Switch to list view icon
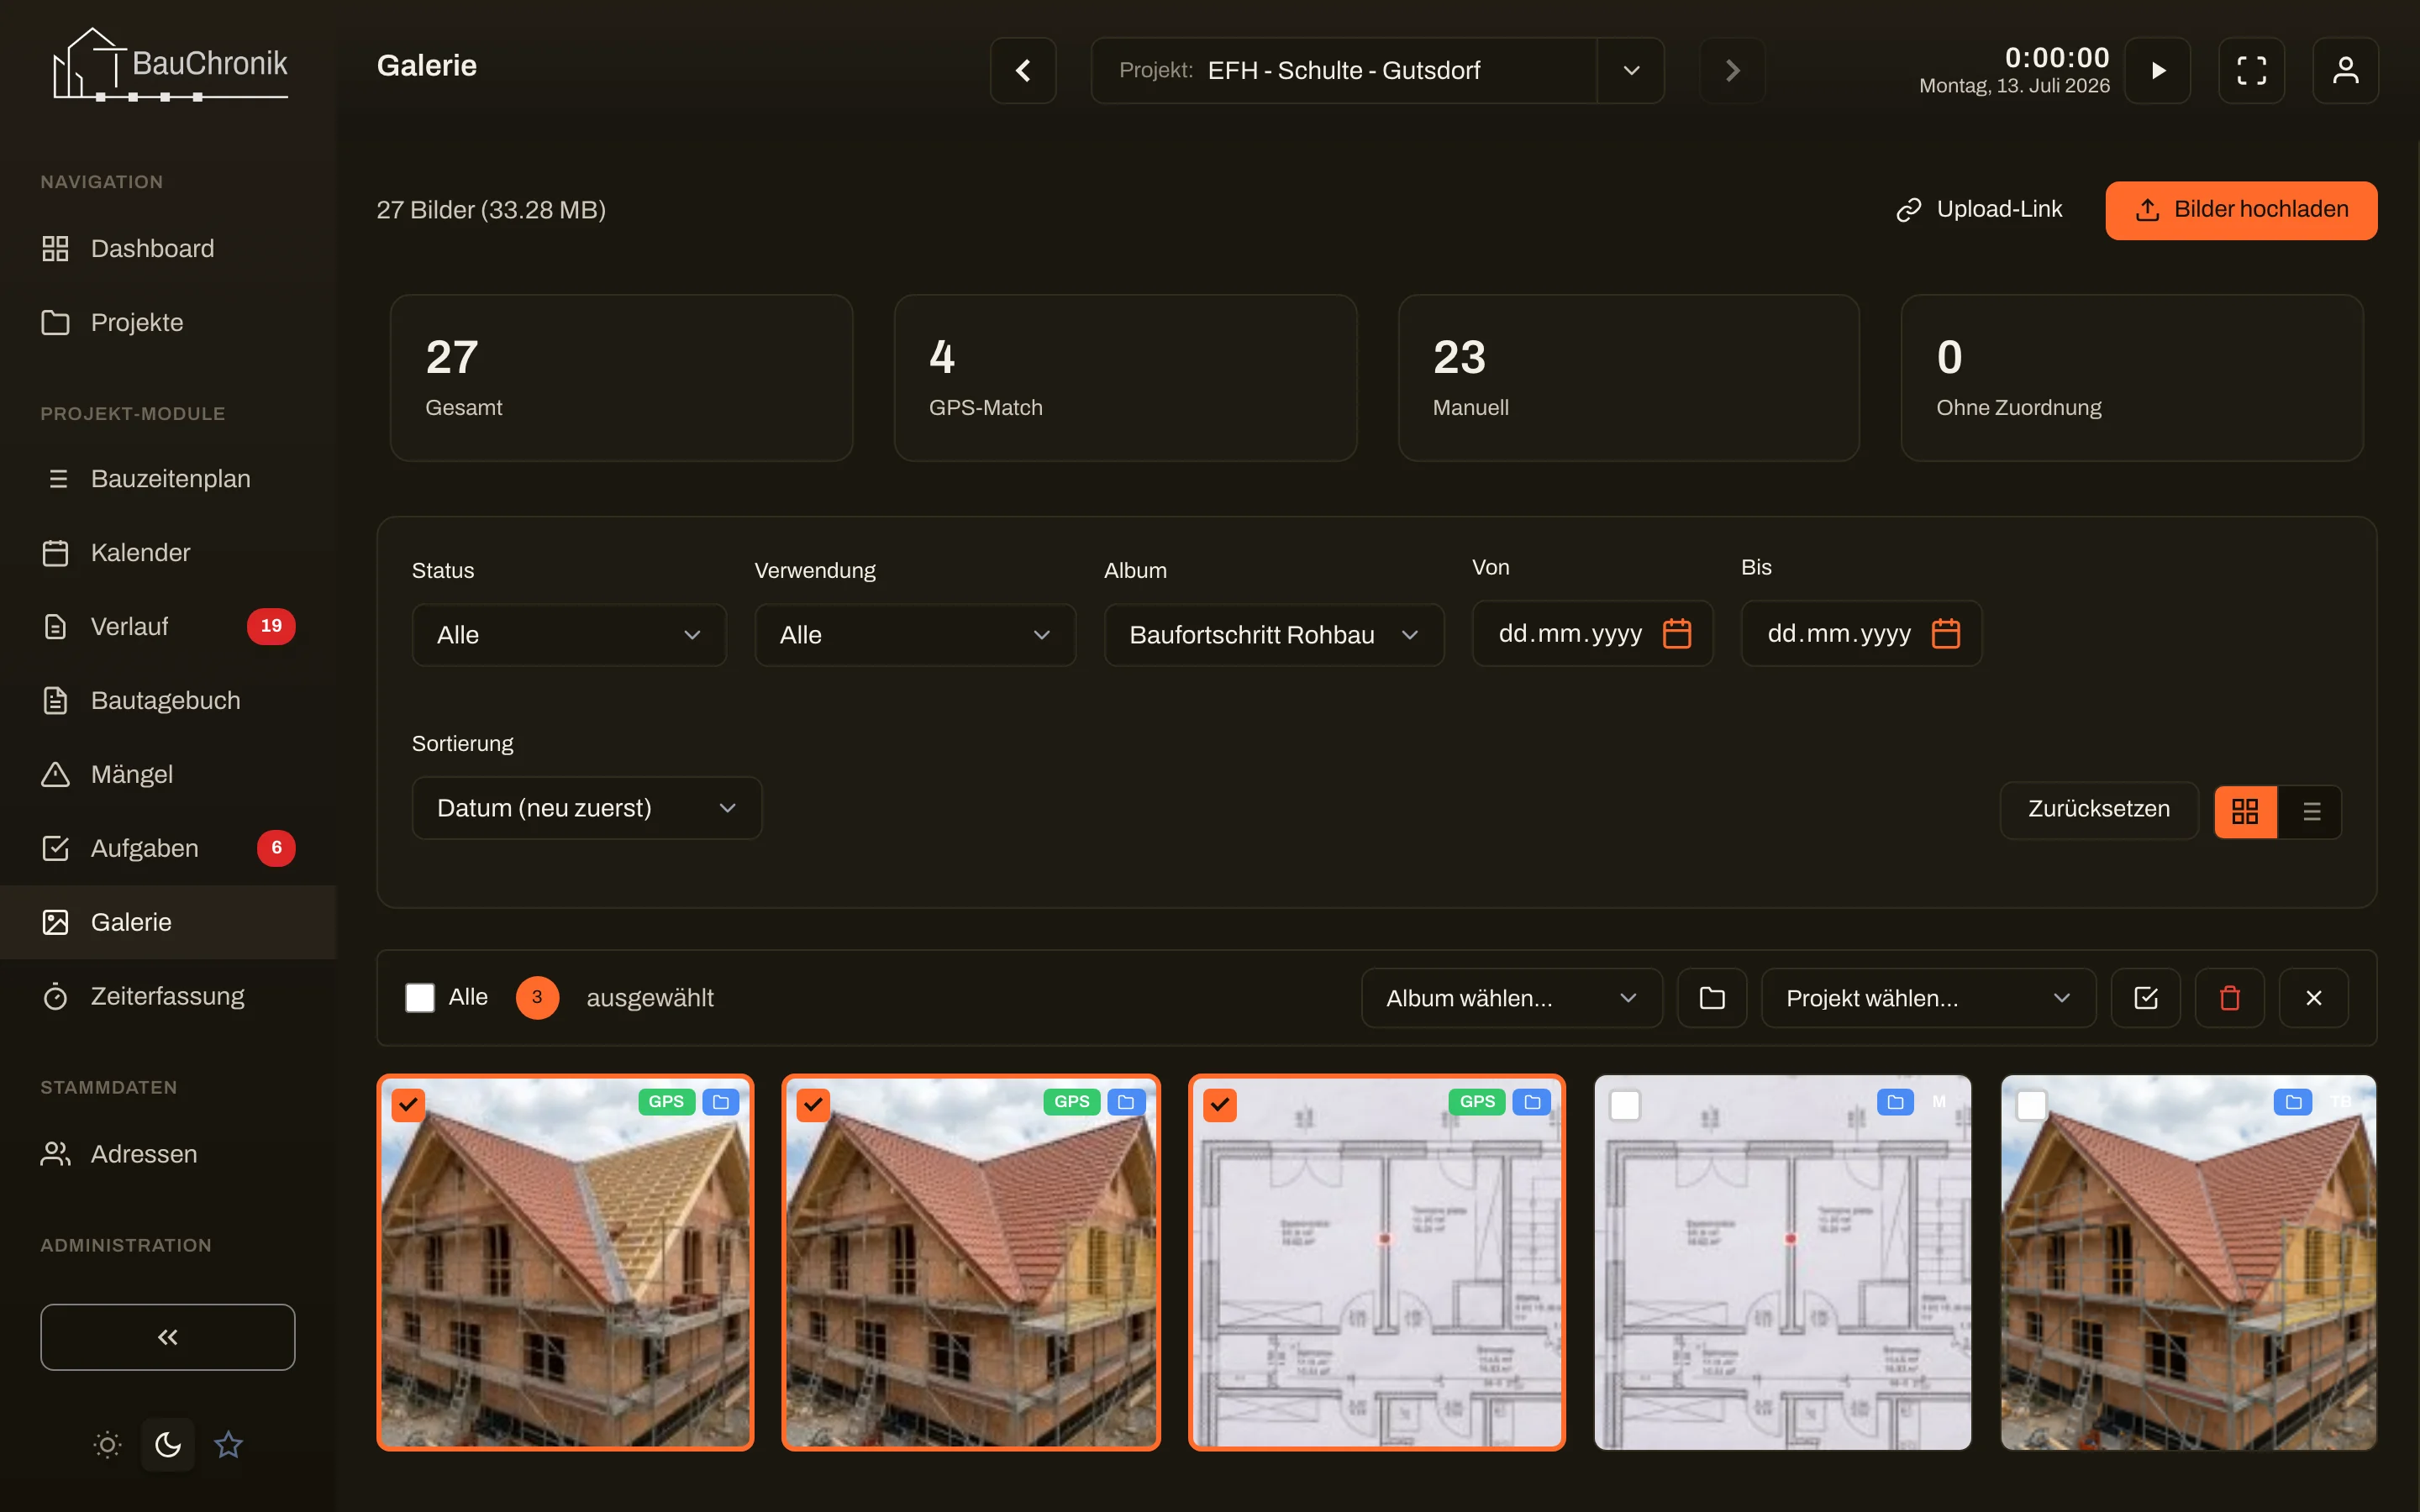Screen dimensions: 2420x1512 click(2311, 811)
